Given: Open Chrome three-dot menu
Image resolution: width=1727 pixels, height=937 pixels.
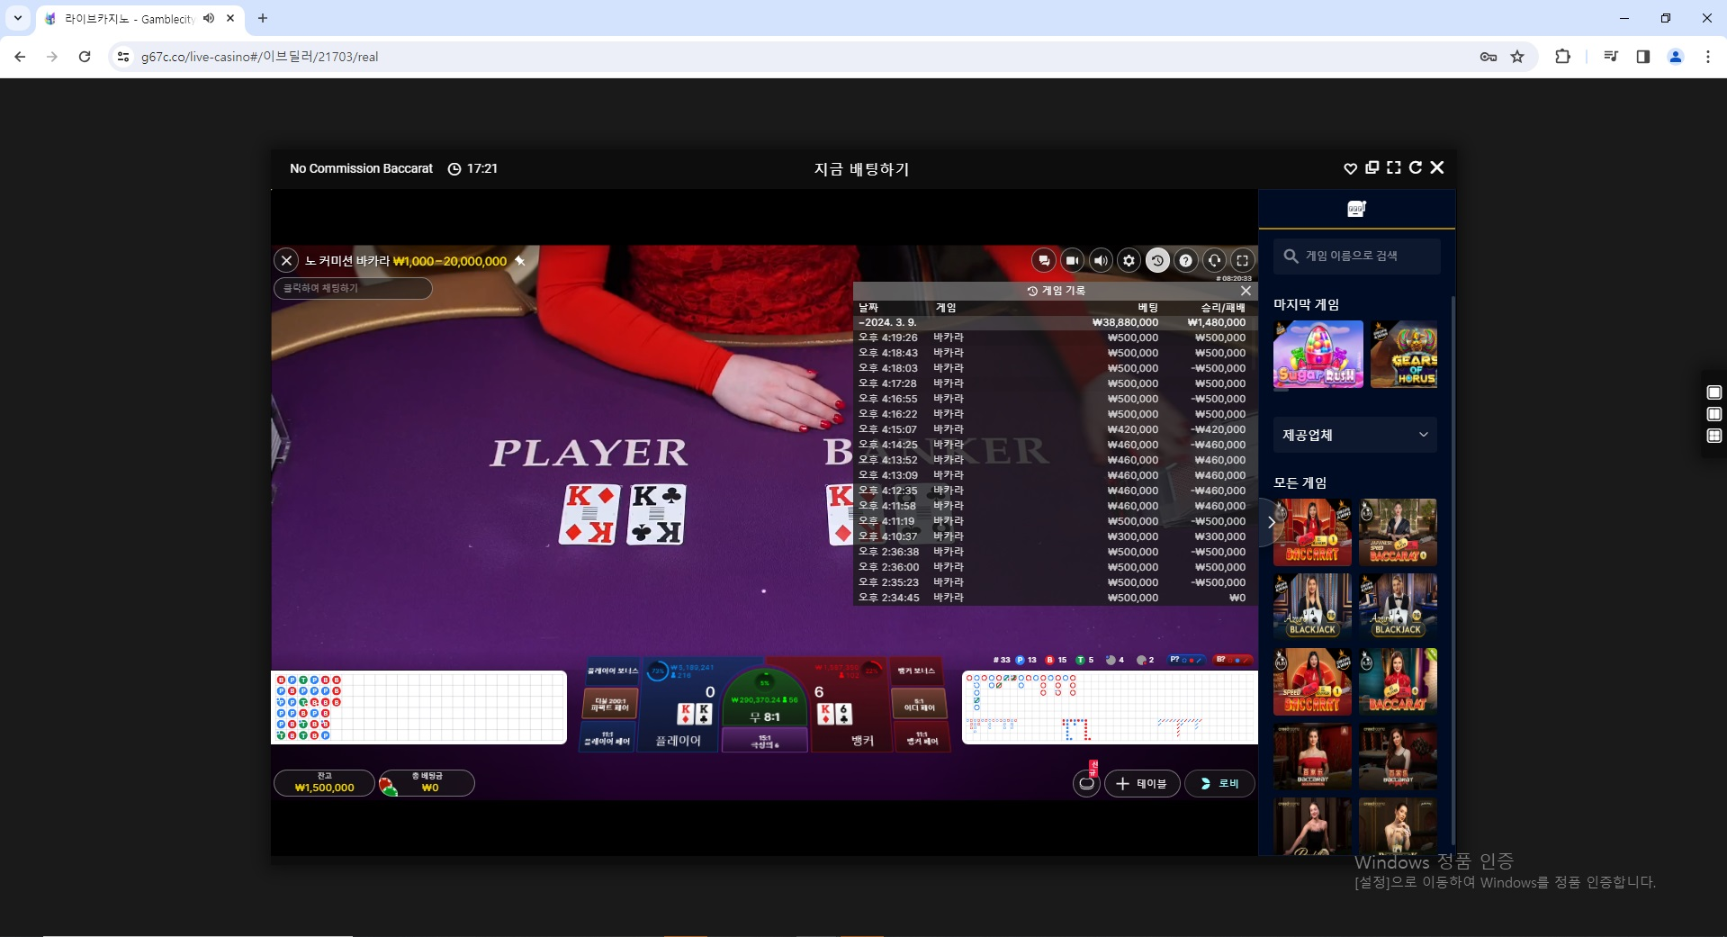Looking at the screenshot, I should tap(1708, 57).
